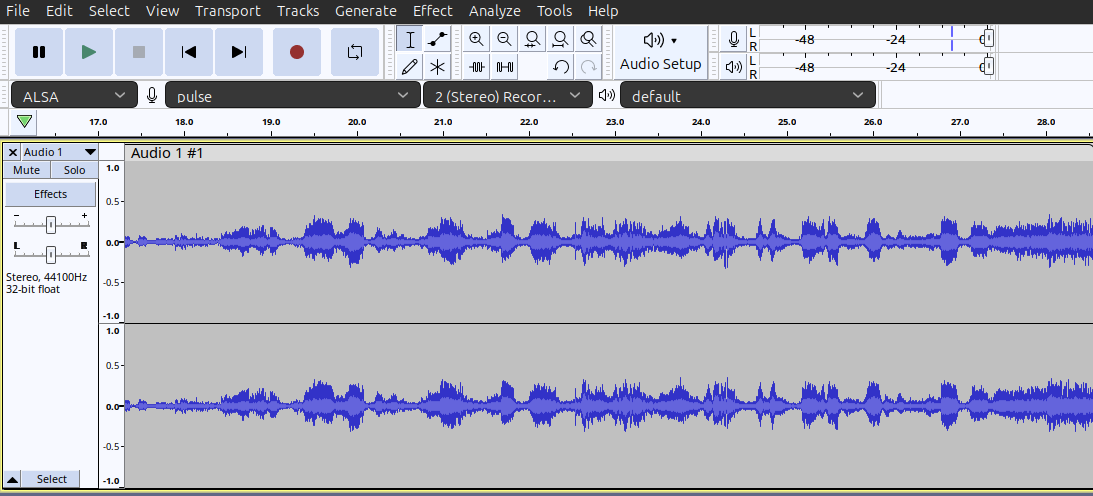Open the Analyze menu
Viewport: 1093px width, 496px height.
(x=494, y=11)
